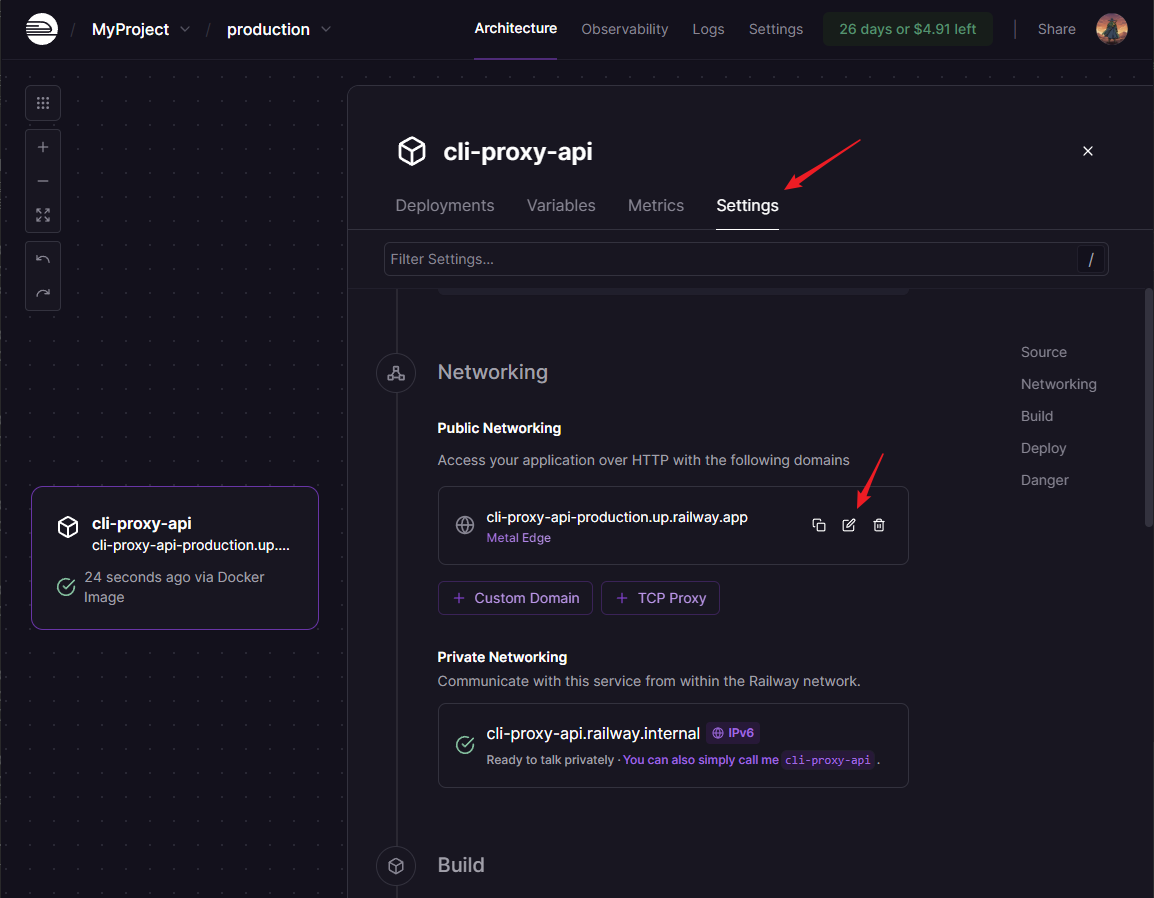Add a TCP Proxy
Image resolution: width=1154 pixels, height=898 pixels.
[x=660, y=598]
